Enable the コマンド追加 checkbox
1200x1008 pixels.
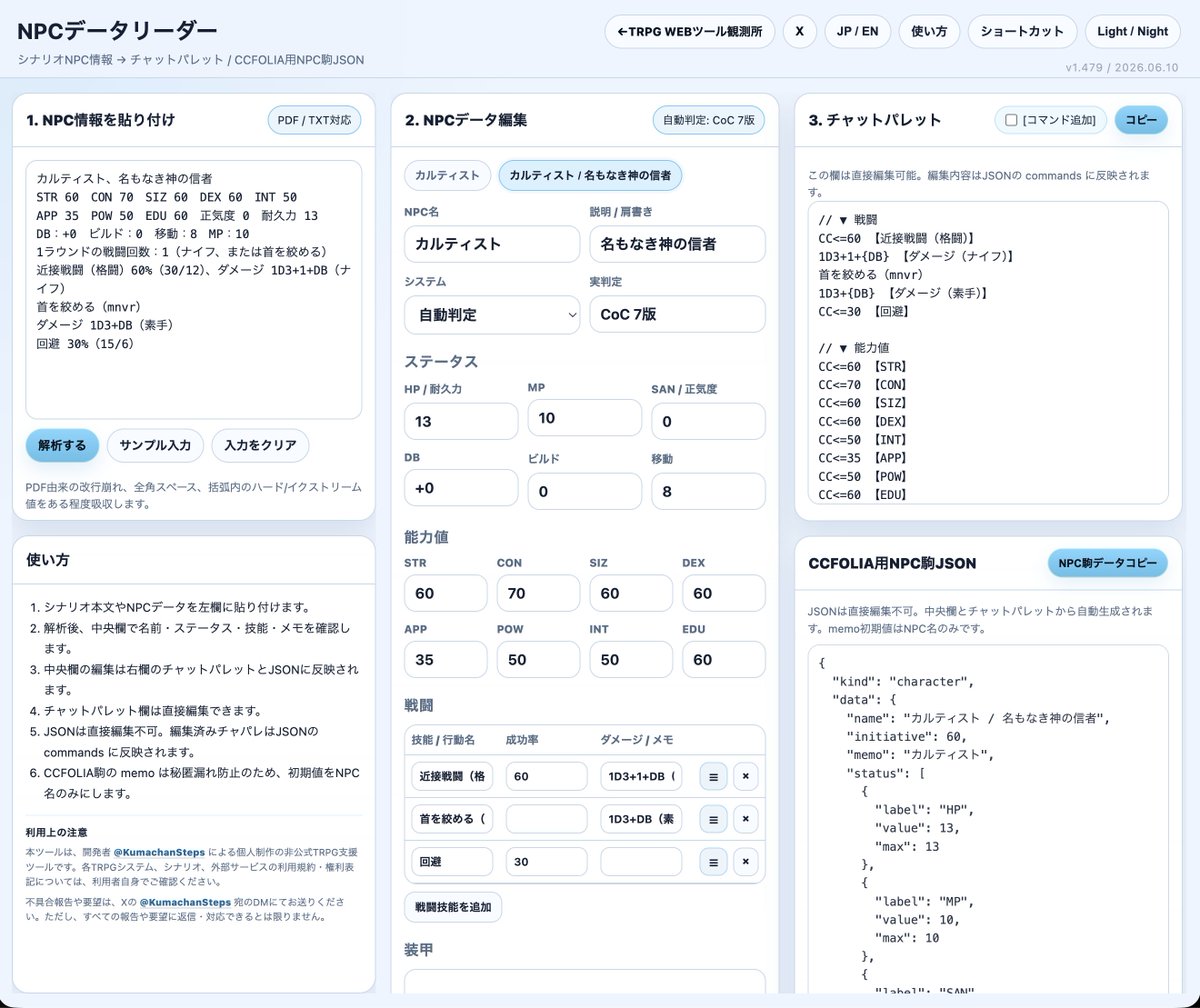coord(1011,120)
